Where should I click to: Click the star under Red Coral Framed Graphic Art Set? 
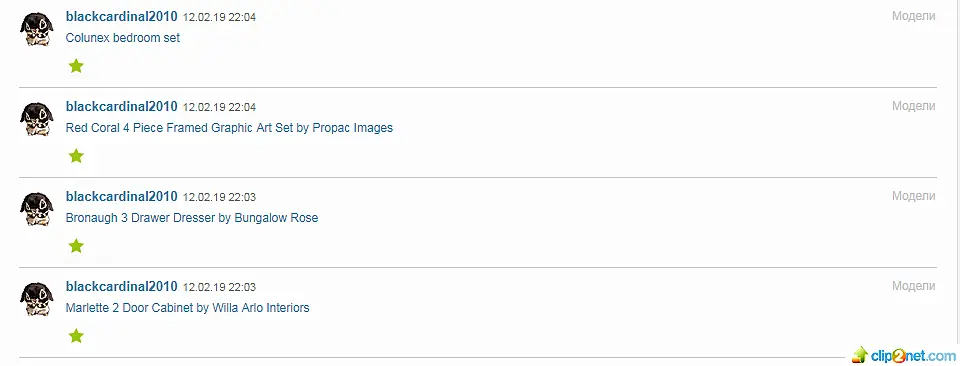(76, 156)
